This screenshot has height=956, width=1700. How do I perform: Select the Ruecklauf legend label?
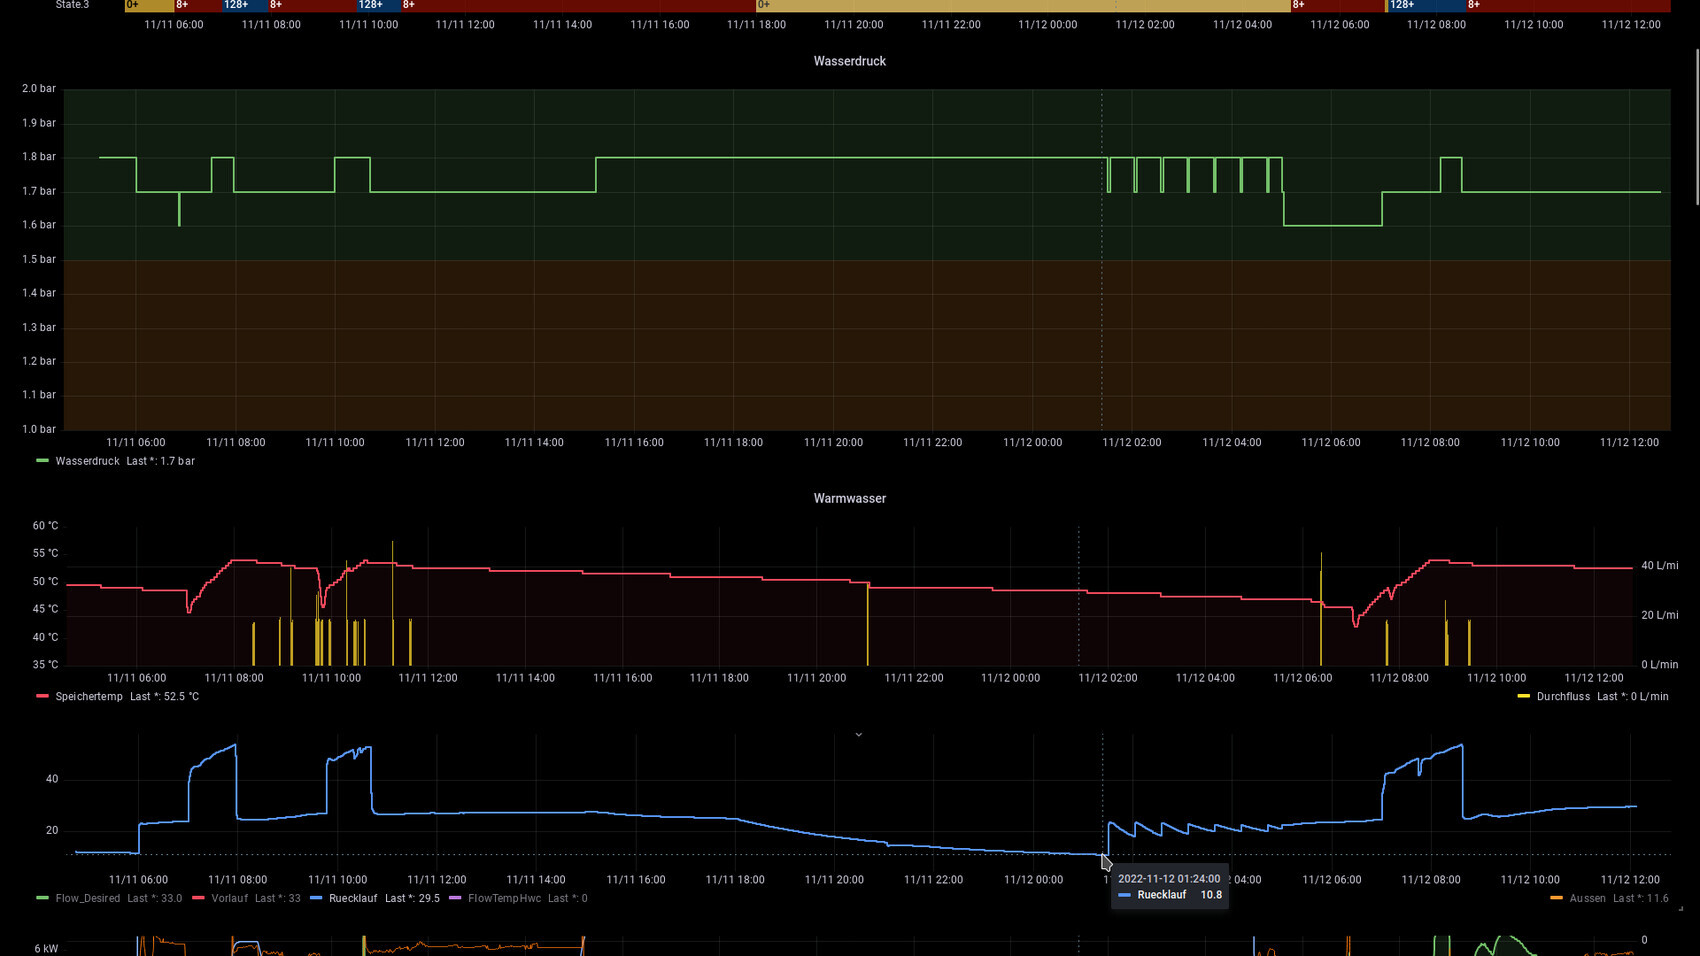[353, 898]
